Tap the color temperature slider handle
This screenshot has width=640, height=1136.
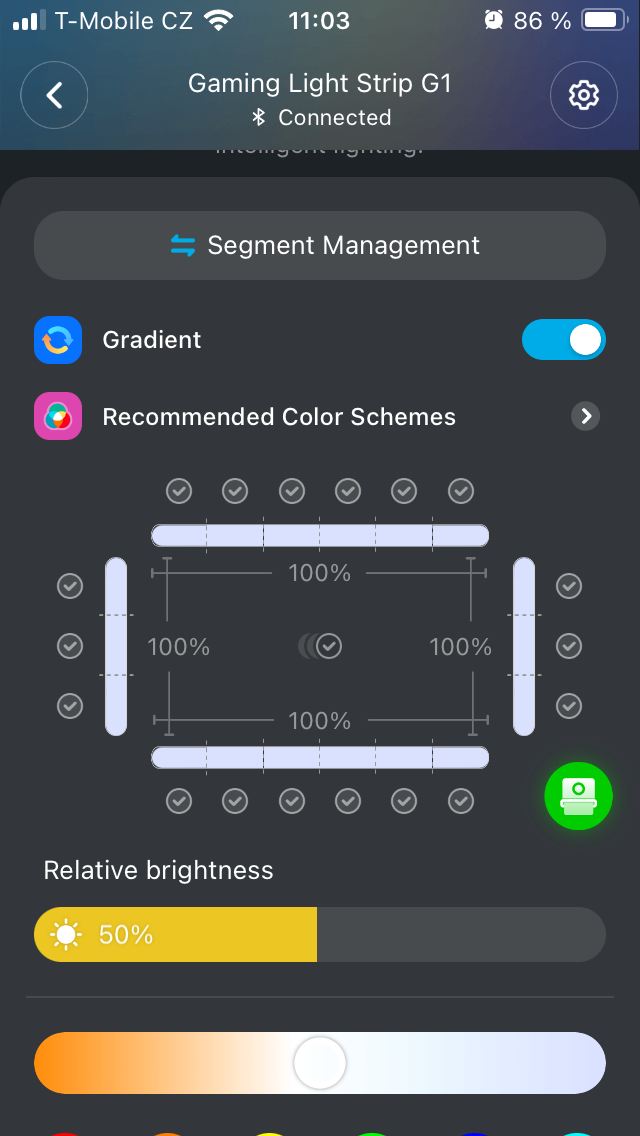coord(320,1063)
